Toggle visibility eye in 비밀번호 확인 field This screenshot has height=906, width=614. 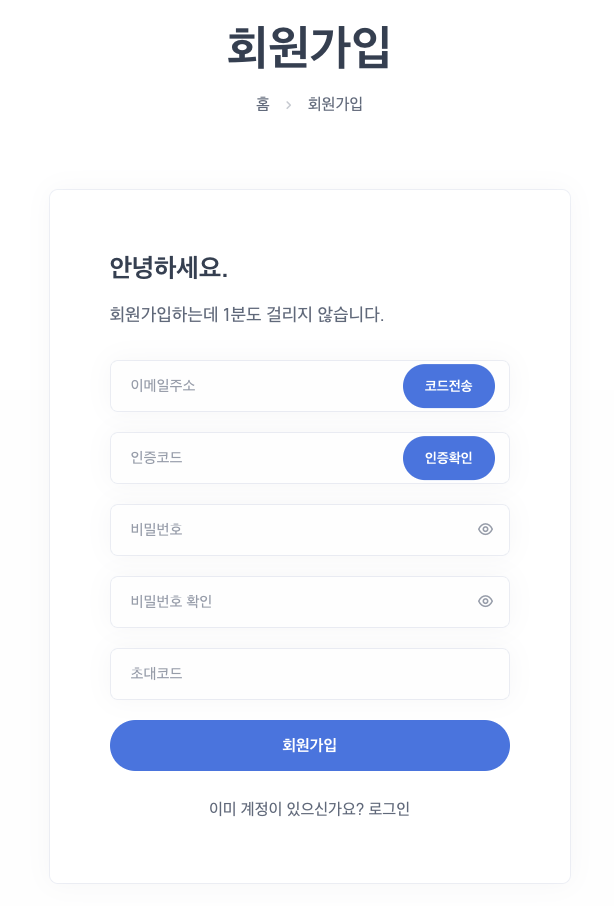485,601
